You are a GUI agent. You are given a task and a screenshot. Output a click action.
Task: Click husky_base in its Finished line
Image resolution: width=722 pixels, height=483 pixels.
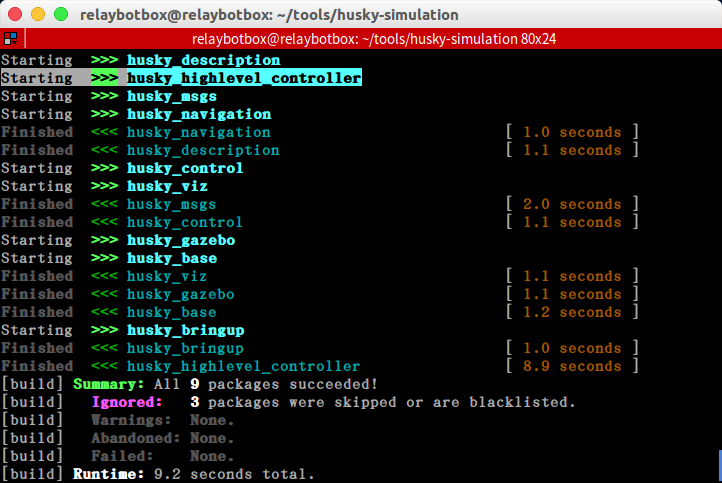(x=172, y=312)
